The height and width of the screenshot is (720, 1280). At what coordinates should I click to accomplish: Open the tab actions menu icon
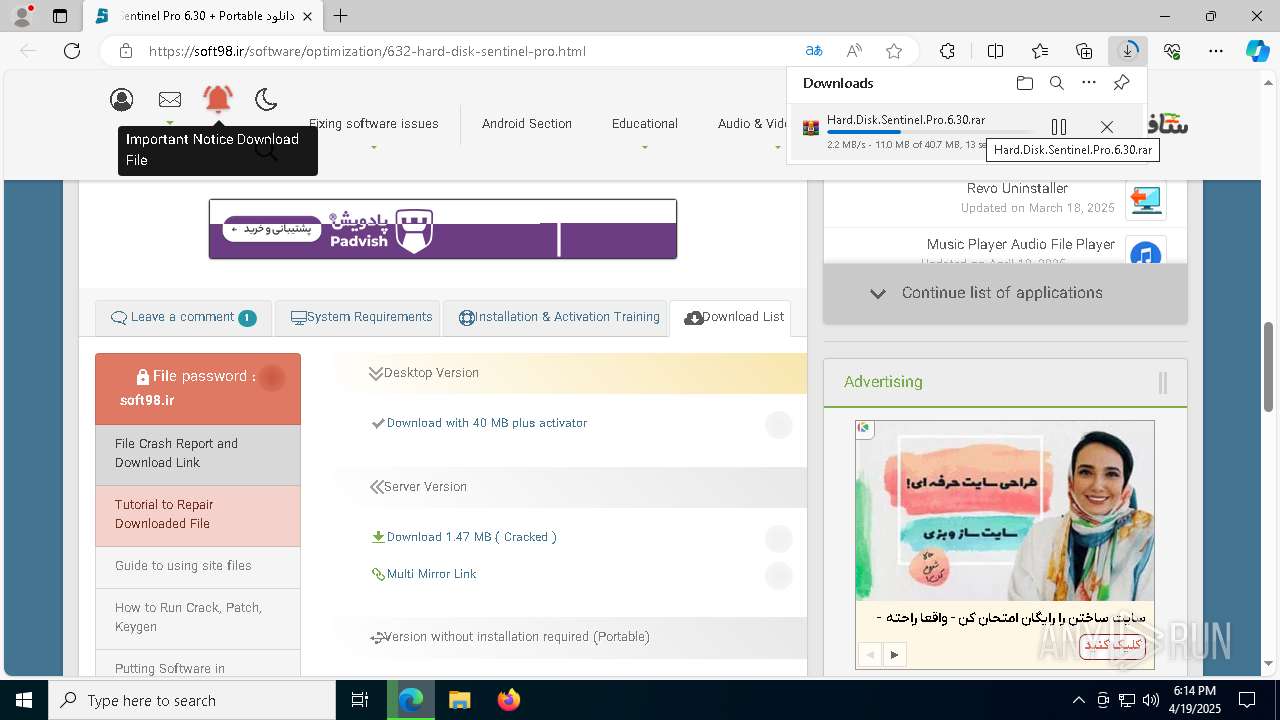click(x=60, y=16)
